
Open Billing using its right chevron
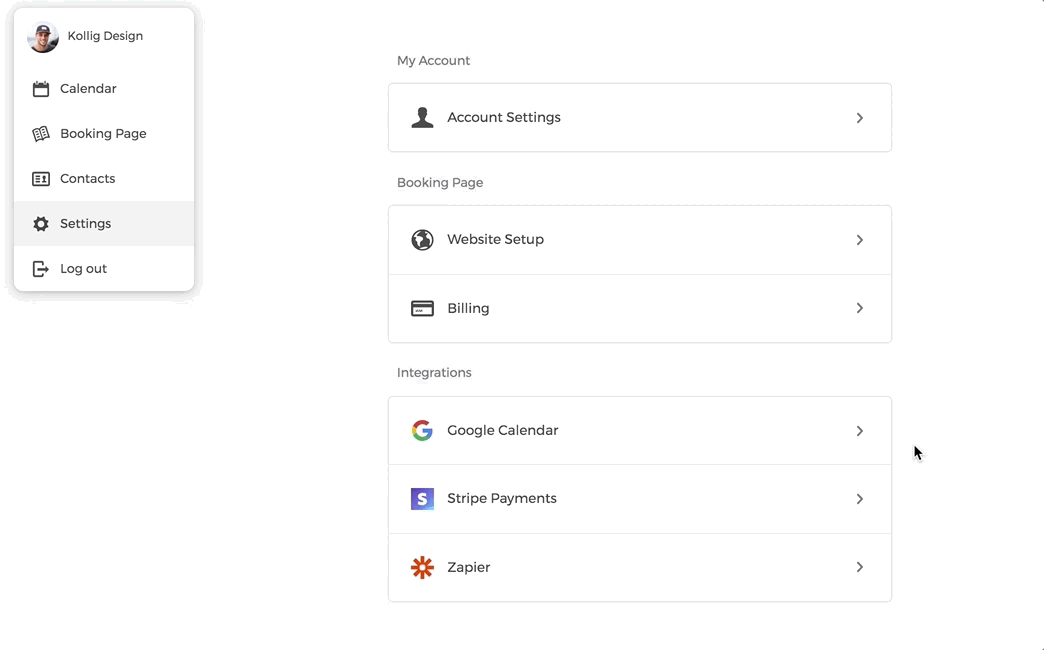coord(859,308)
